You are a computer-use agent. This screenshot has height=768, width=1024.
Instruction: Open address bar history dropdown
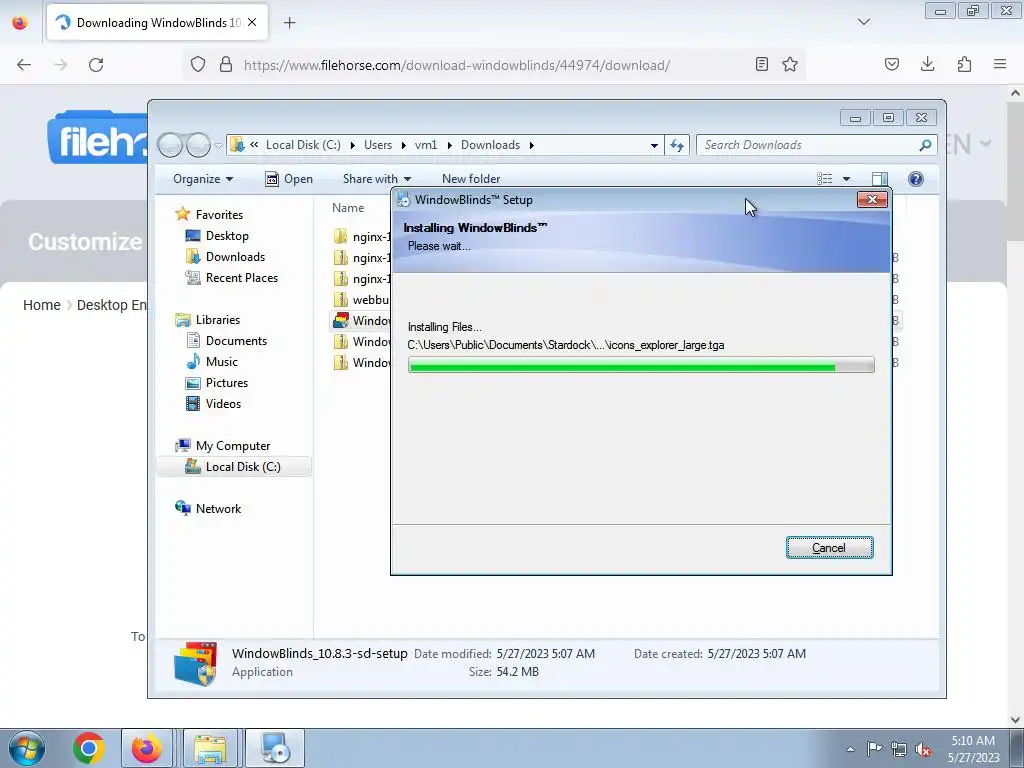pos(654,145)
